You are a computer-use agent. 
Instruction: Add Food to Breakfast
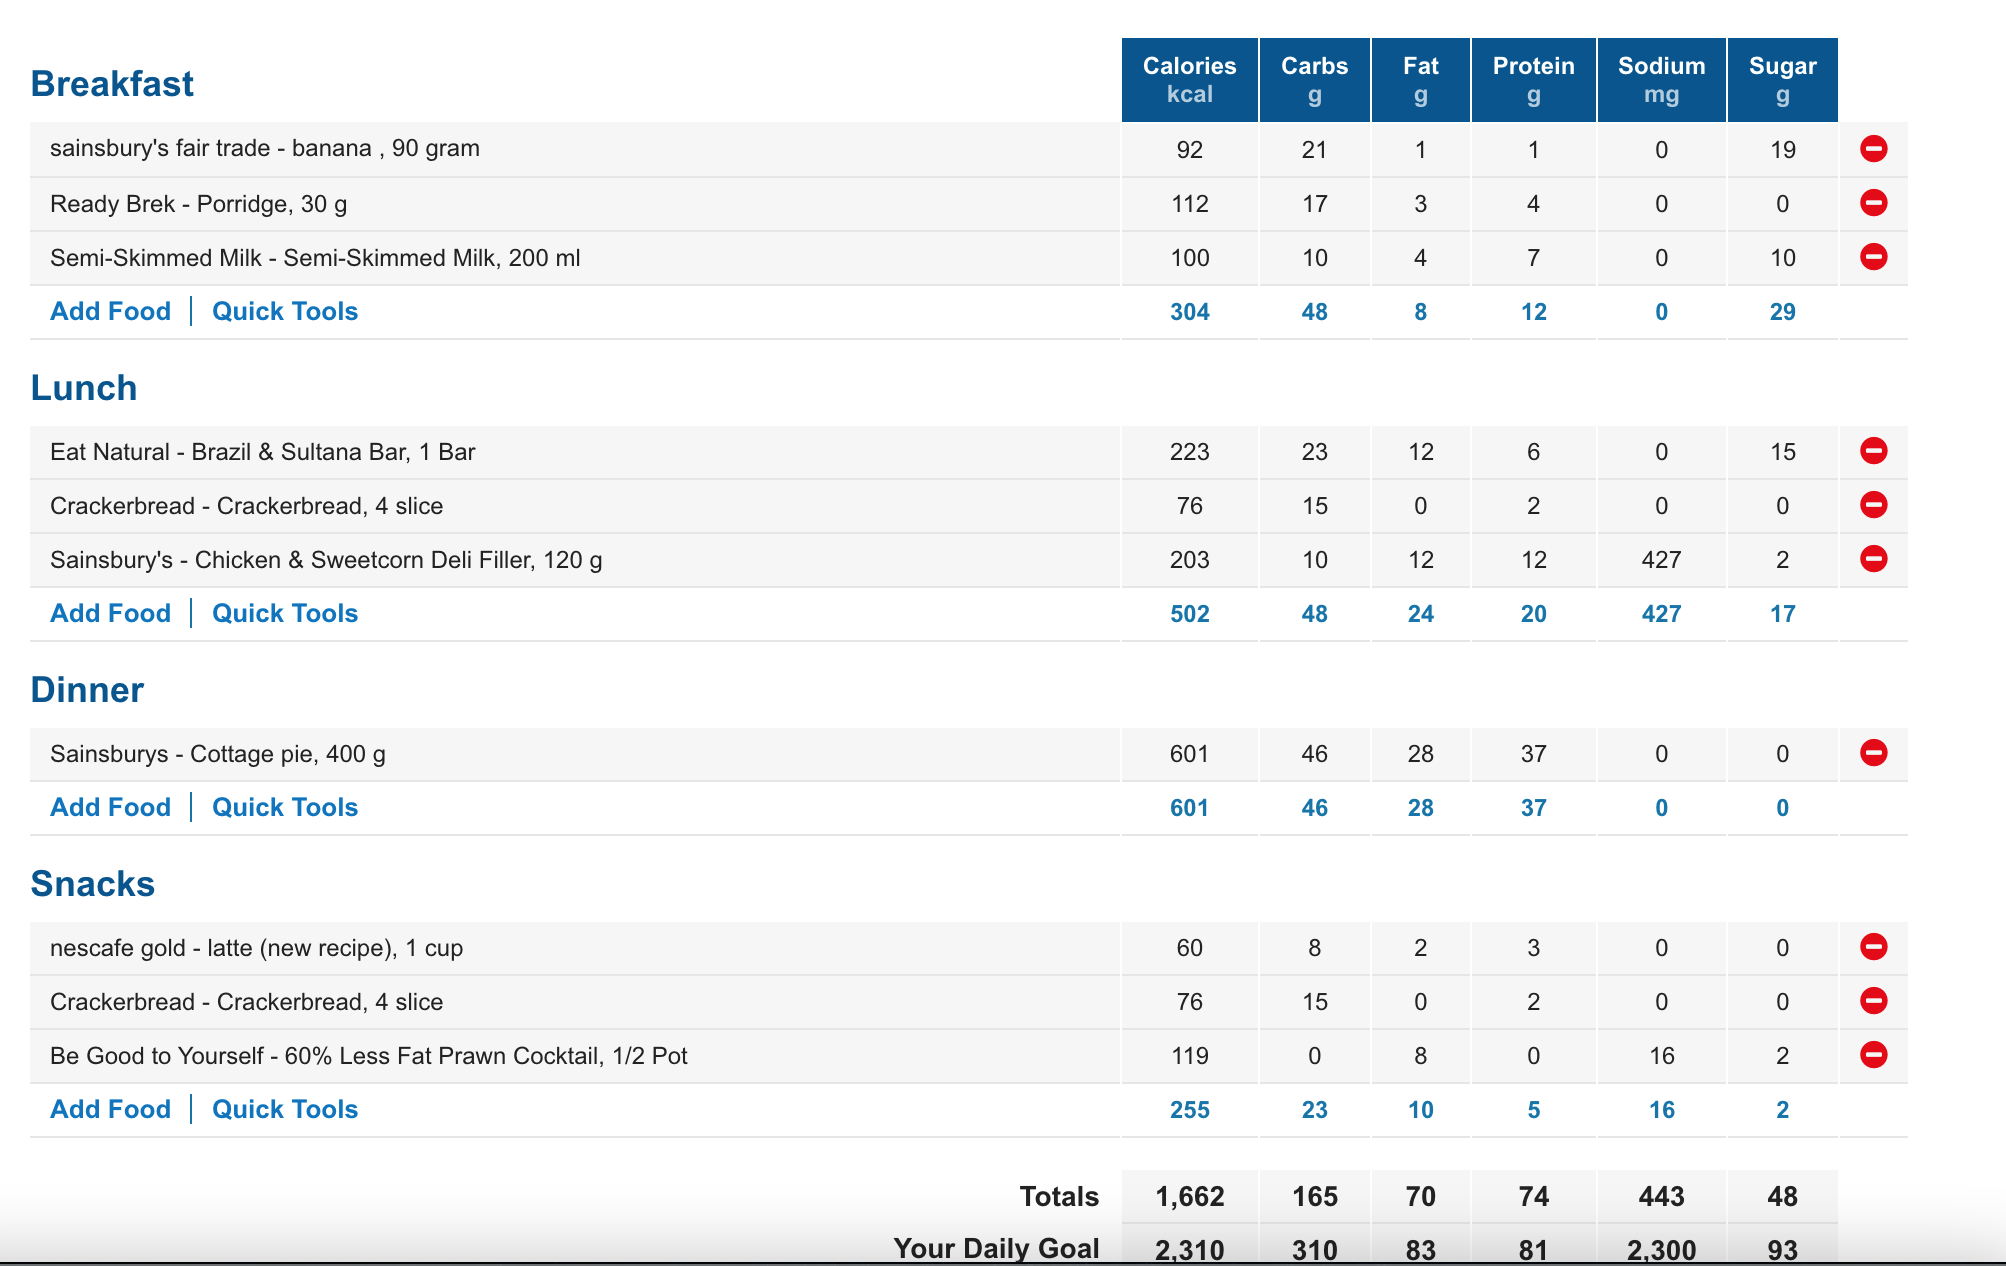point(111,311)
